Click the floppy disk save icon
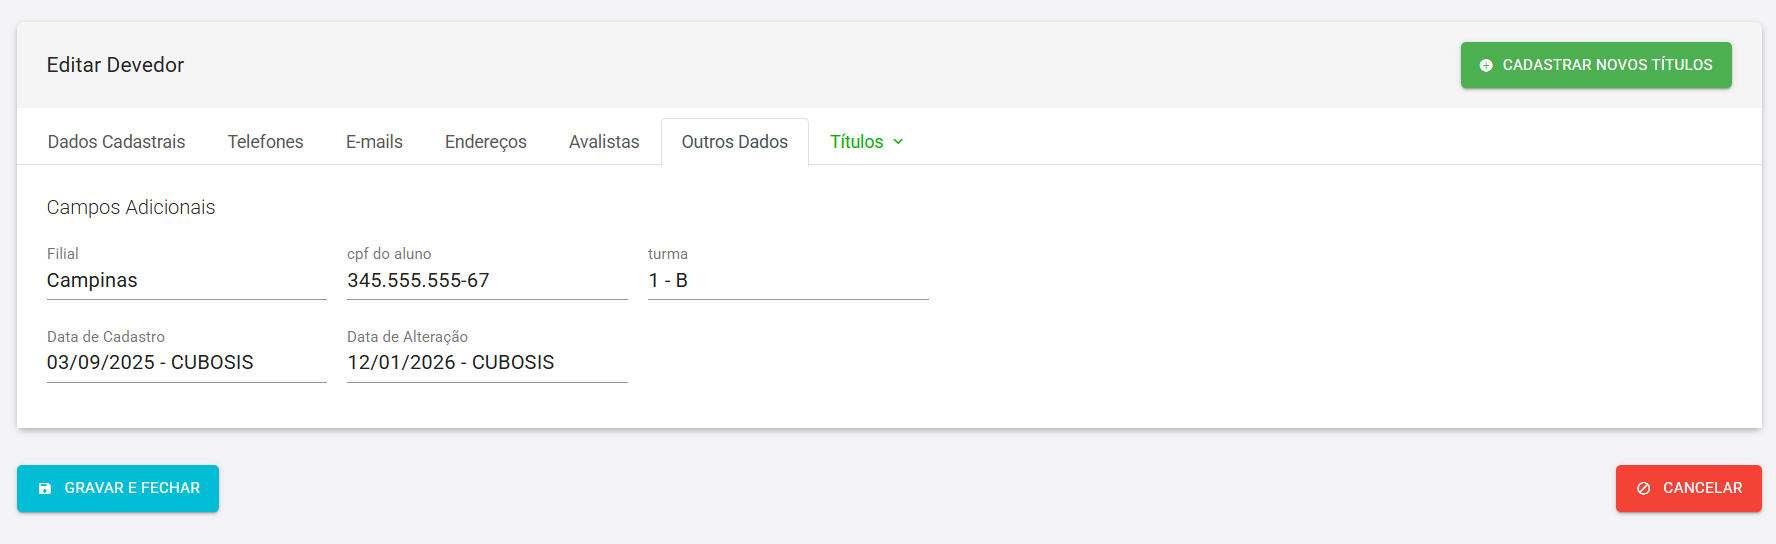Image resolution: width=1776 pixels, height=544 pixels. pyautogui.click(x=44, y=489)
